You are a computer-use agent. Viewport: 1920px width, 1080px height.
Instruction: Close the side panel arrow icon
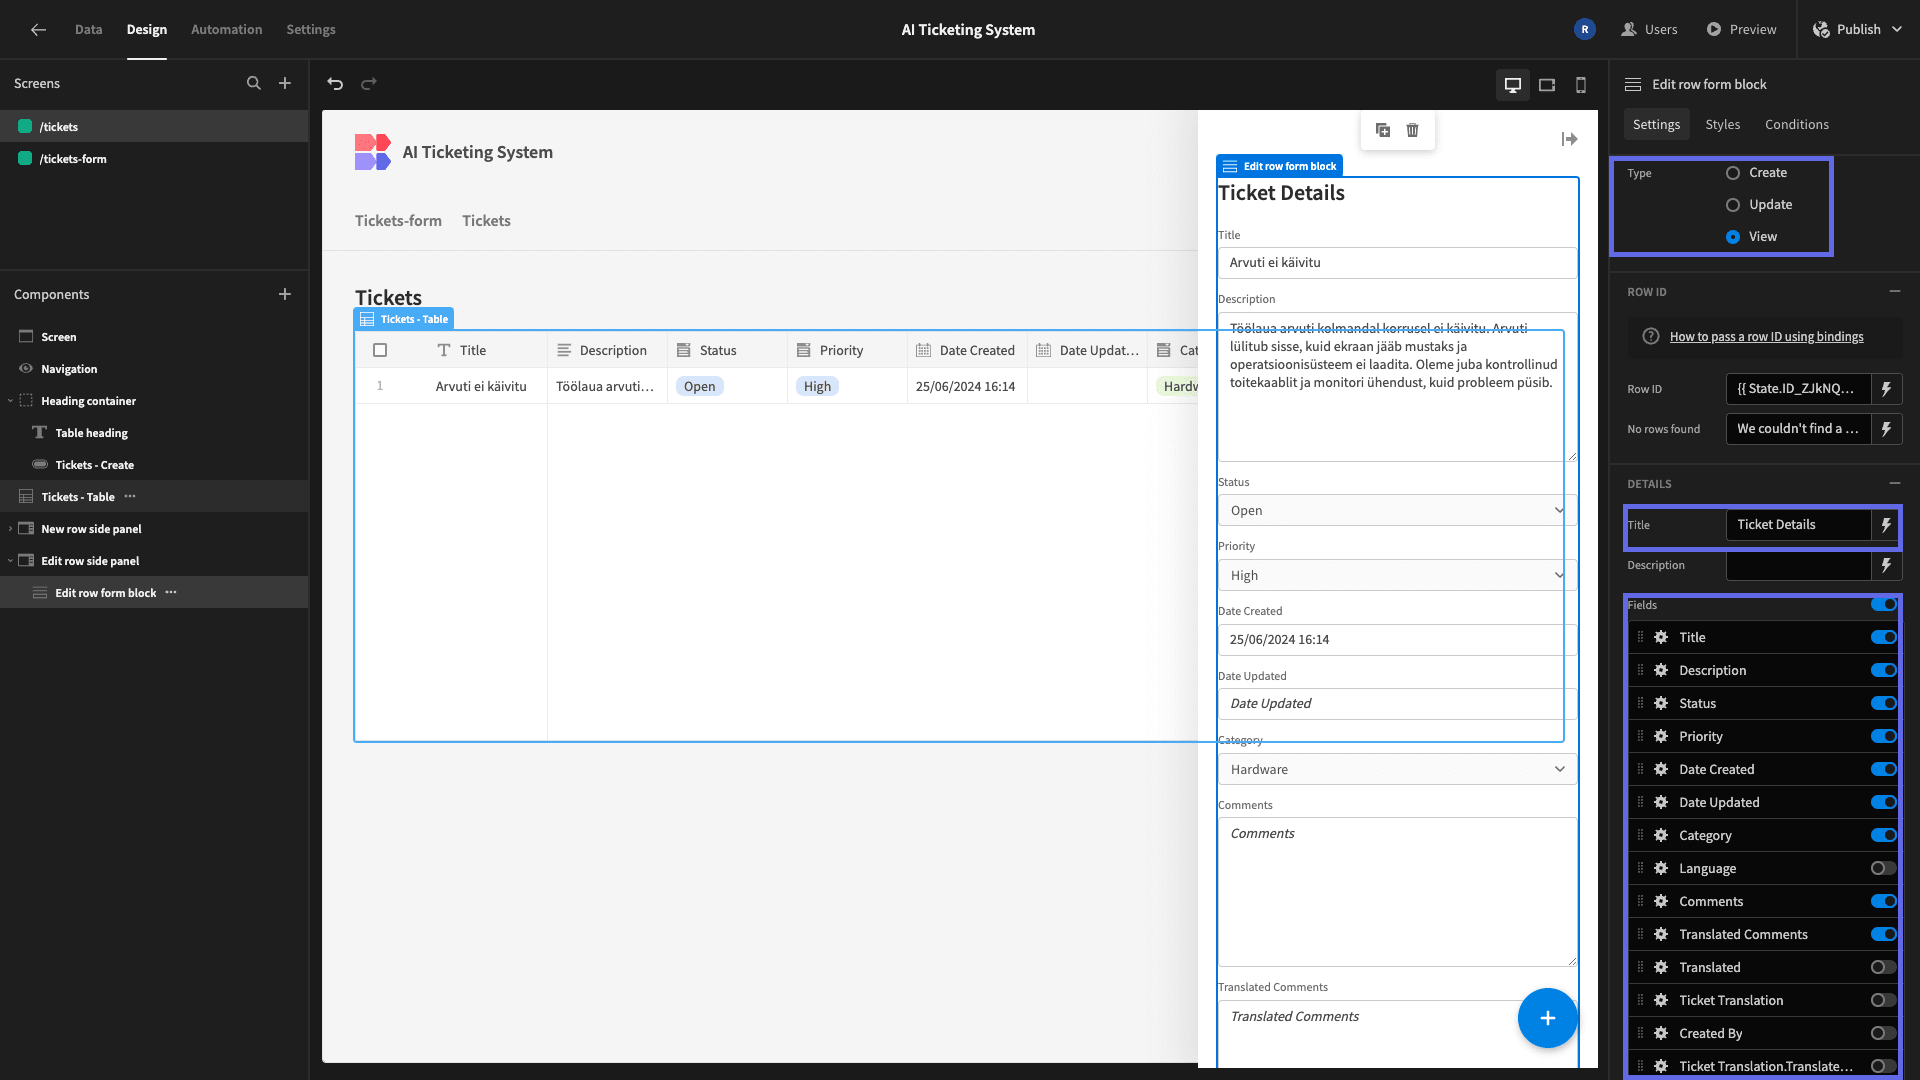coord(1569,139)
